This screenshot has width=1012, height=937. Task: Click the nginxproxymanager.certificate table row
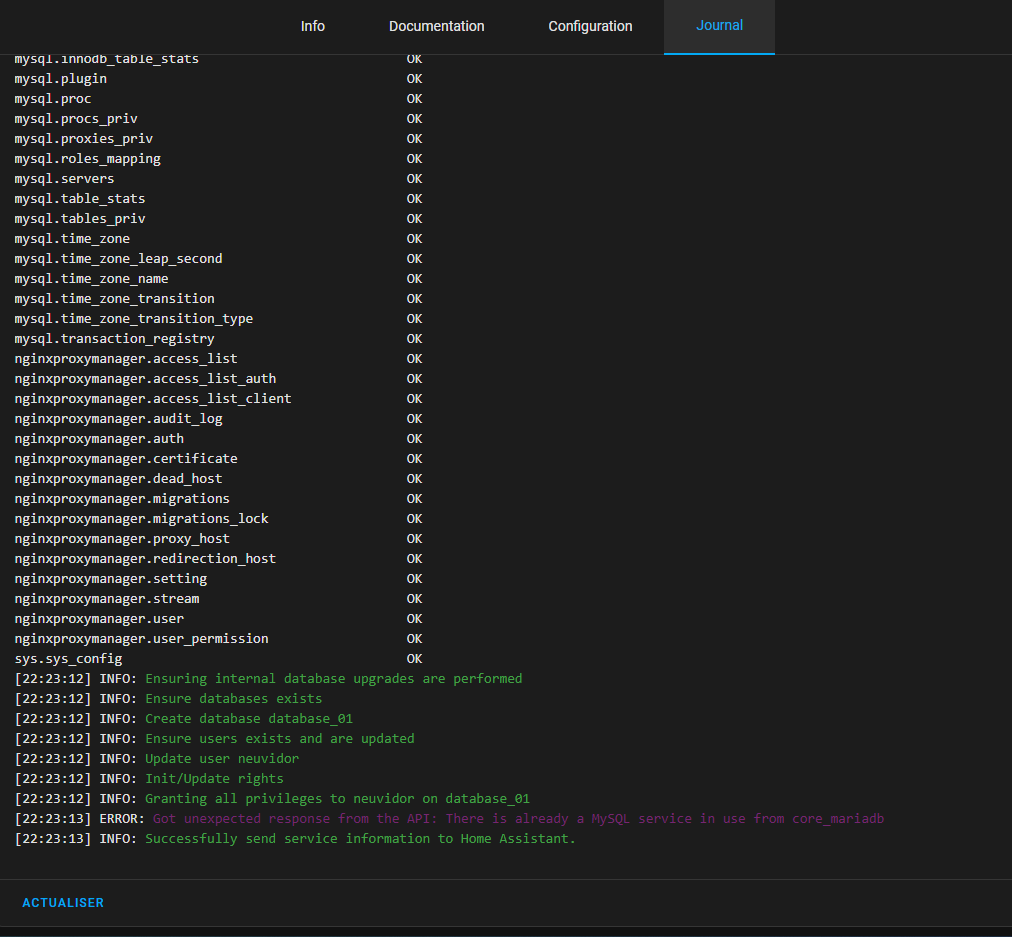tap(126, 459)
